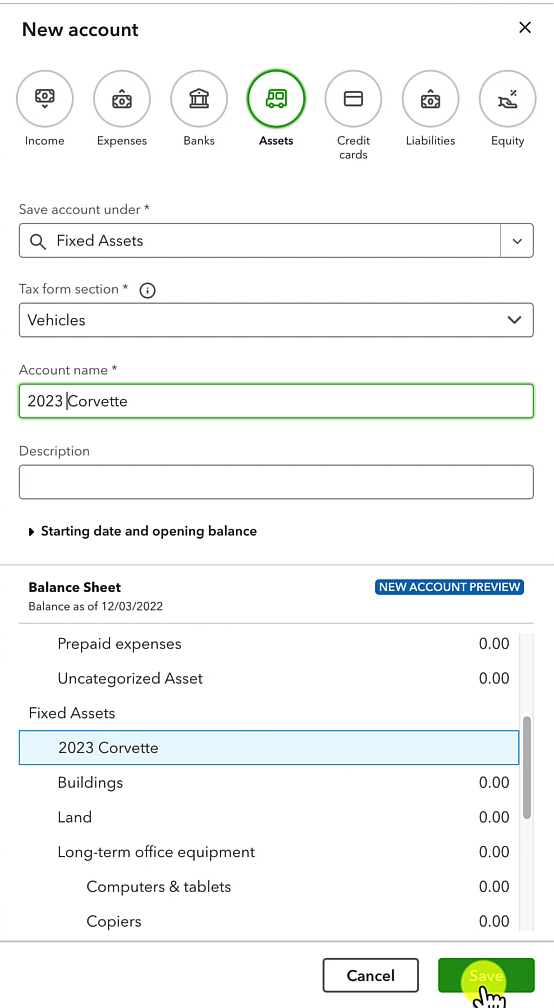554x1008 pixels.
Task: Select the Income account type icon
Action: tap(44, 98)
